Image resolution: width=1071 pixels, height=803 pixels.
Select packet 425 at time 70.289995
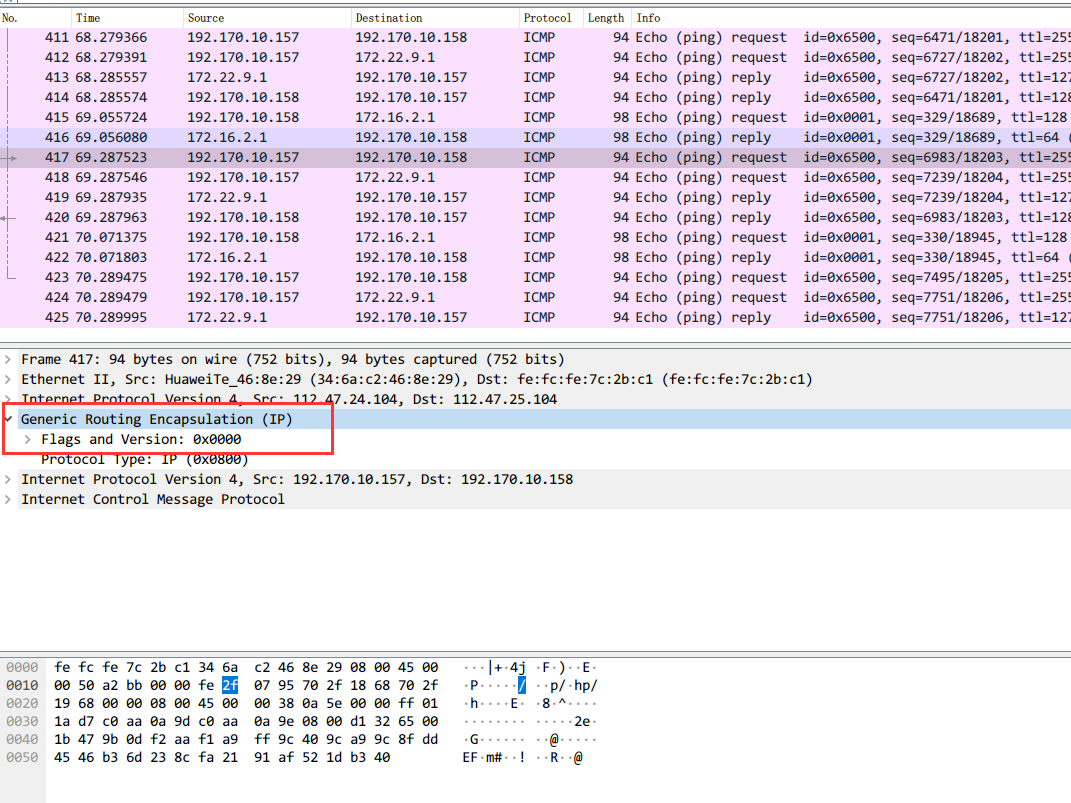coord(536,318)
